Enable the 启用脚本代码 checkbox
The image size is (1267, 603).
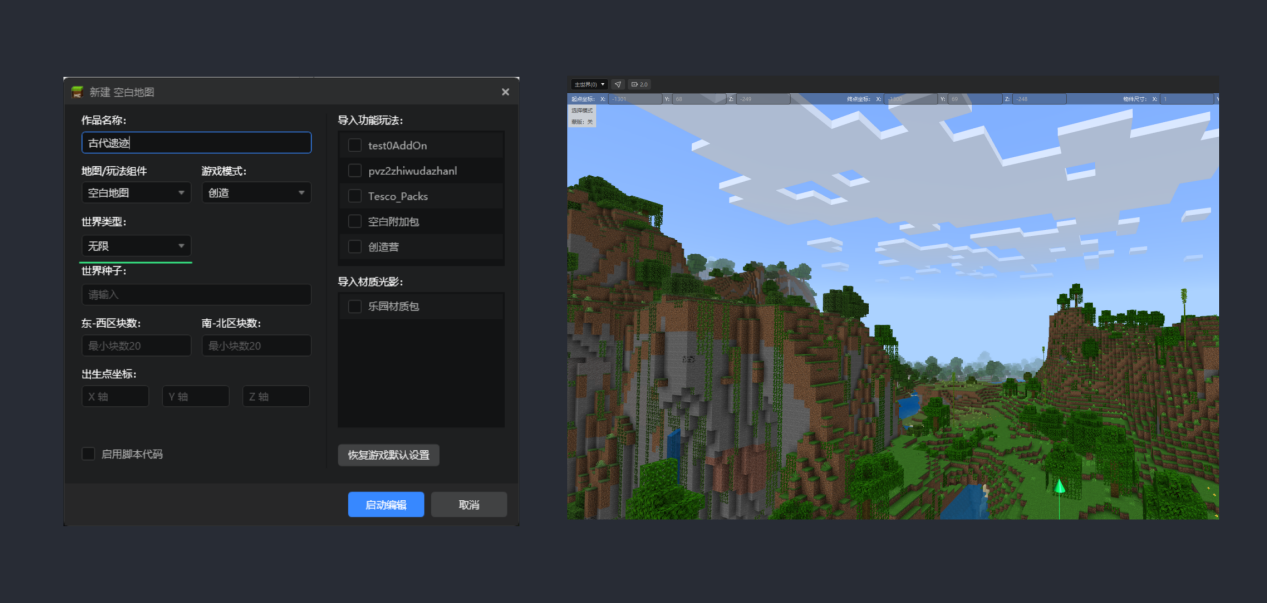88,454
